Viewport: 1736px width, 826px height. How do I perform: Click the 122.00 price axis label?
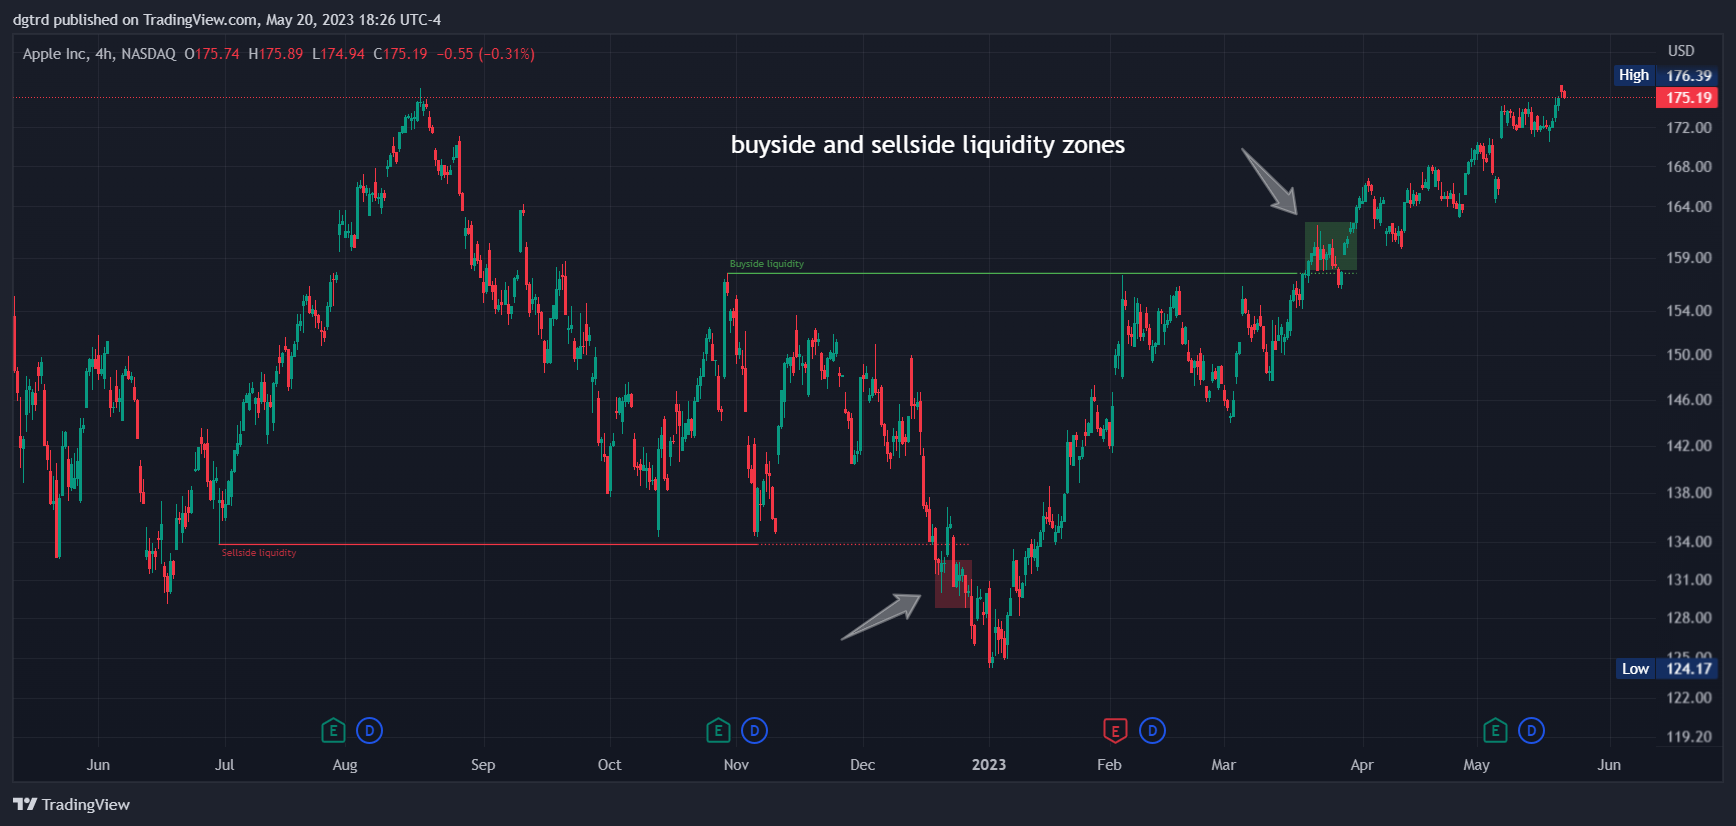1689,698
